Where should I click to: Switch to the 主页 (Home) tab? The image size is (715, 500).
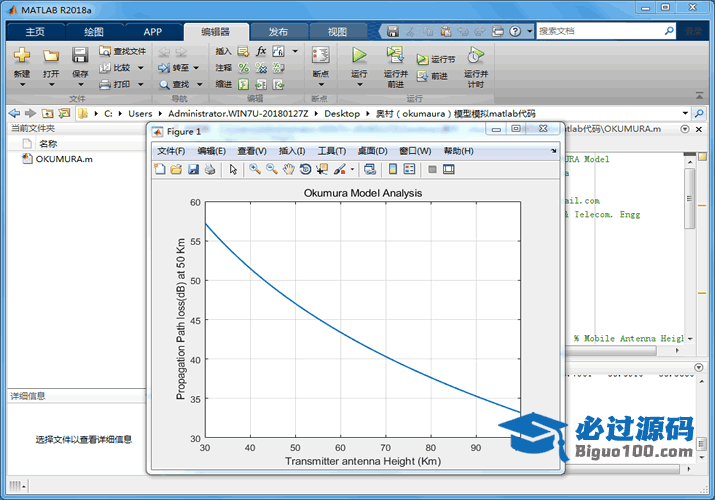tap(35, 32)
